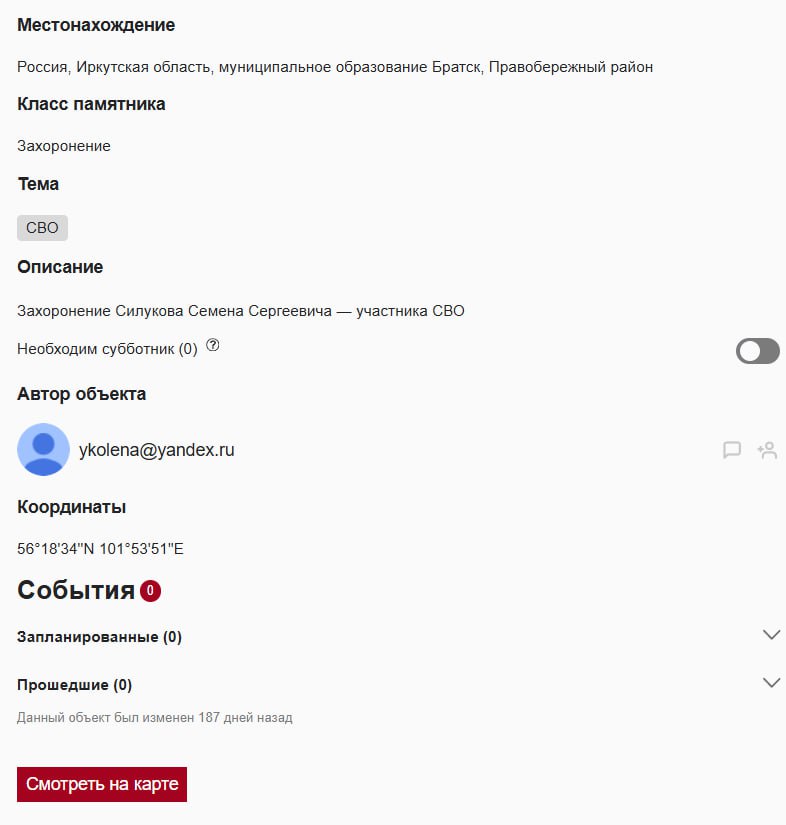This screenshot has height=825, width=786.
Task: Click the author's avatar picture
Action: [43, 450]
